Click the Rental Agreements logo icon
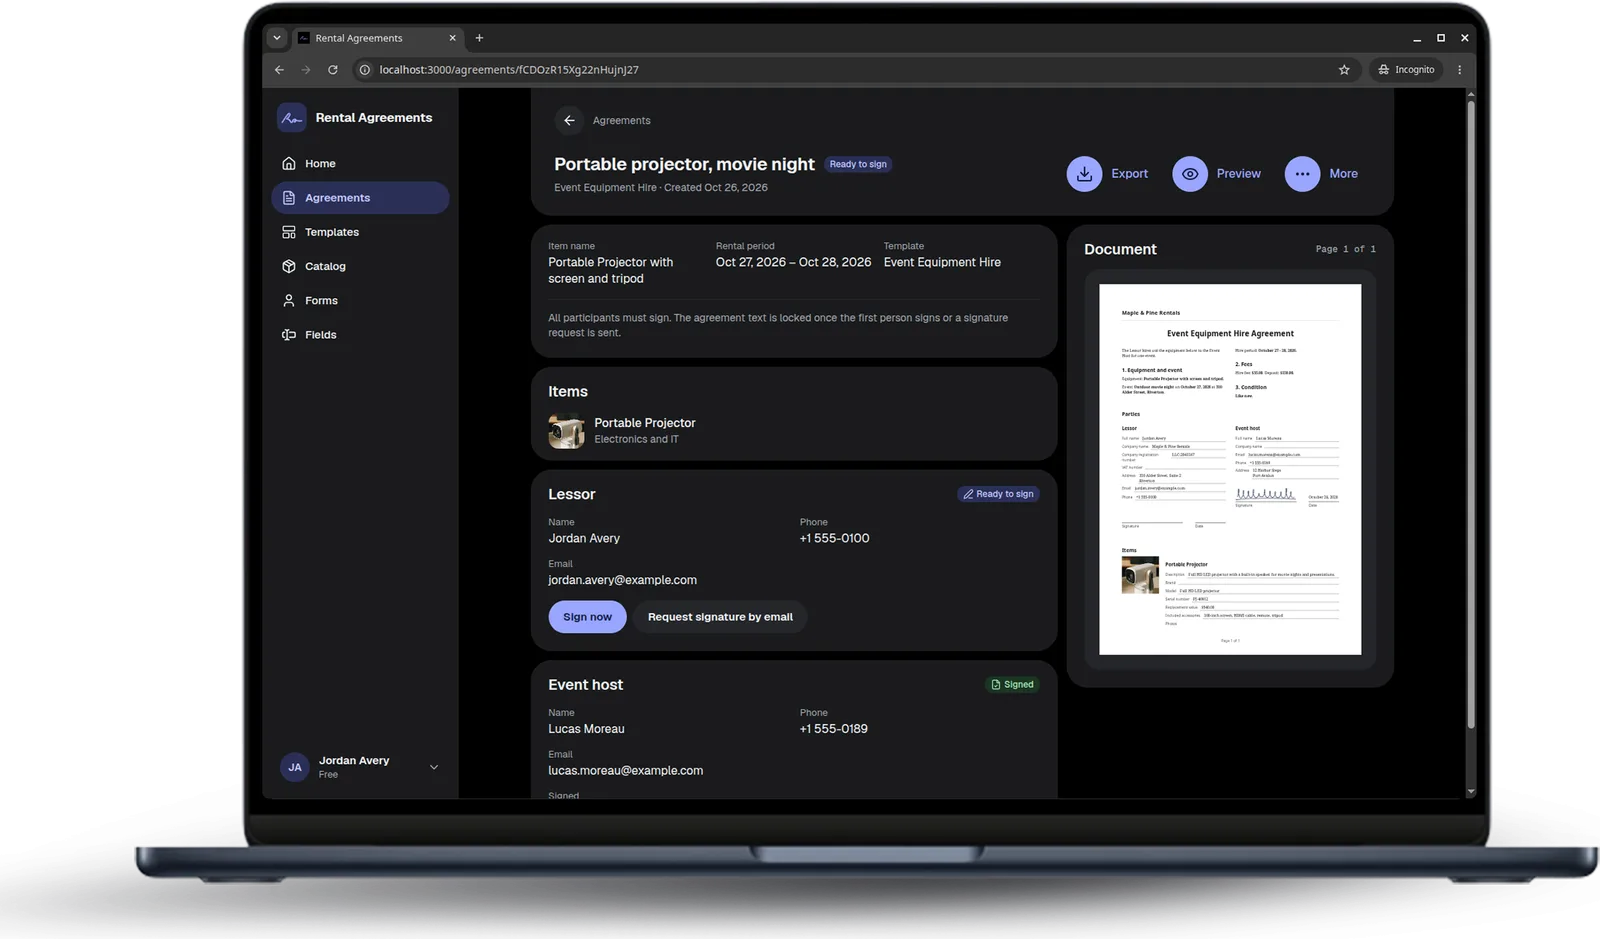Image resolution: width=1600 pixels, height=939 pixels. [x=291, y=118]
